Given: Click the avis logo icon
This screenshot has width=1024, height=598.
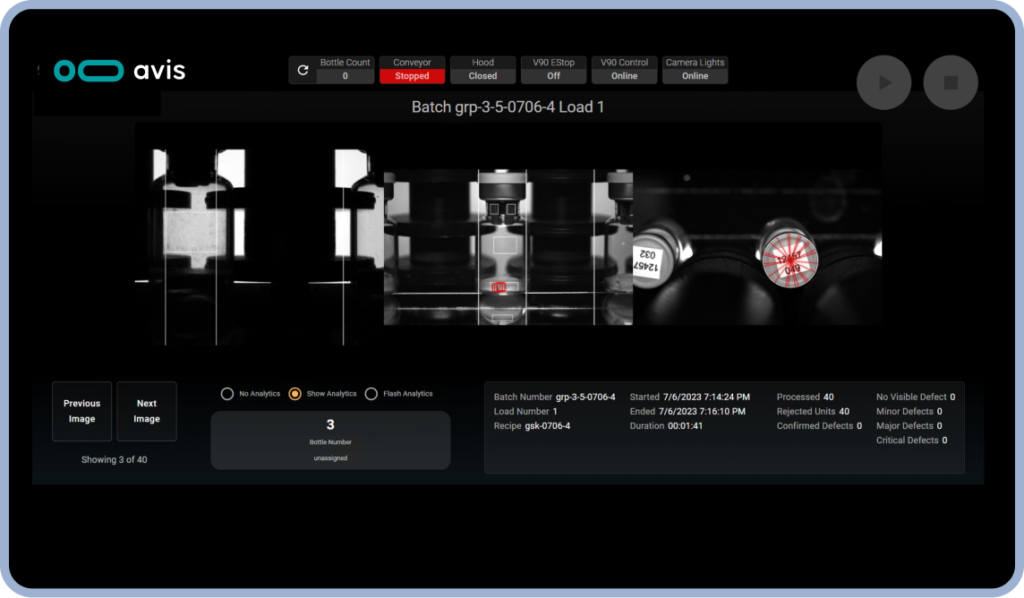Looking at the screenshot, I should point(87,70).
